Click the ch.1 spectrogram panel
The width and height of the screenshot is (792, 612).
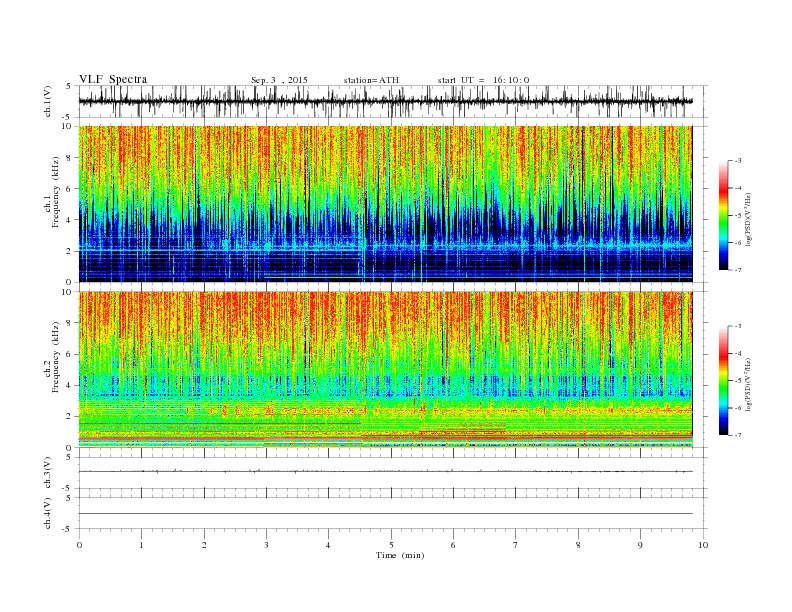click(385, 204)
